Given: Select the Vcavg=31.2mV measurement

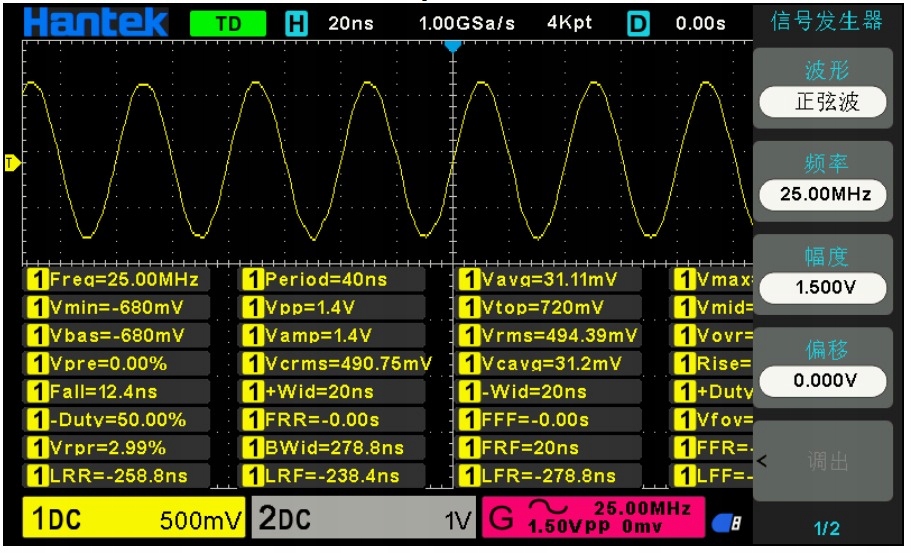Looking at the screenshot, I should point(548,364).
